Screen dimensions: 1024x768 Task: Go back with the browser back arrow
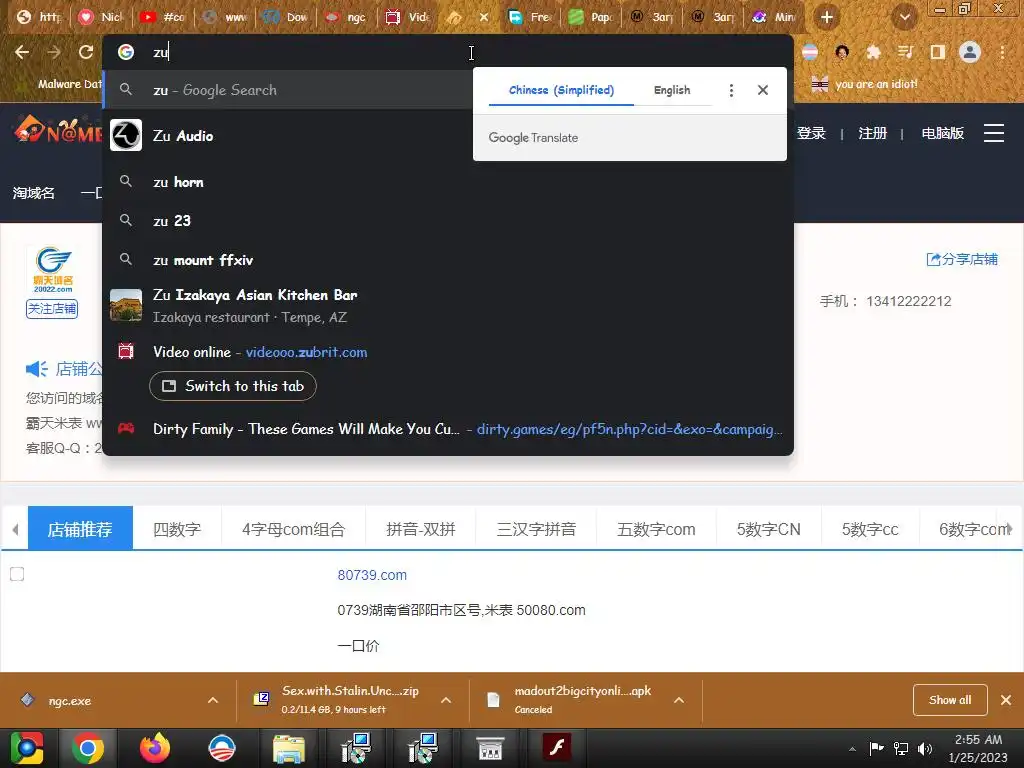click(x=22, y=52)
